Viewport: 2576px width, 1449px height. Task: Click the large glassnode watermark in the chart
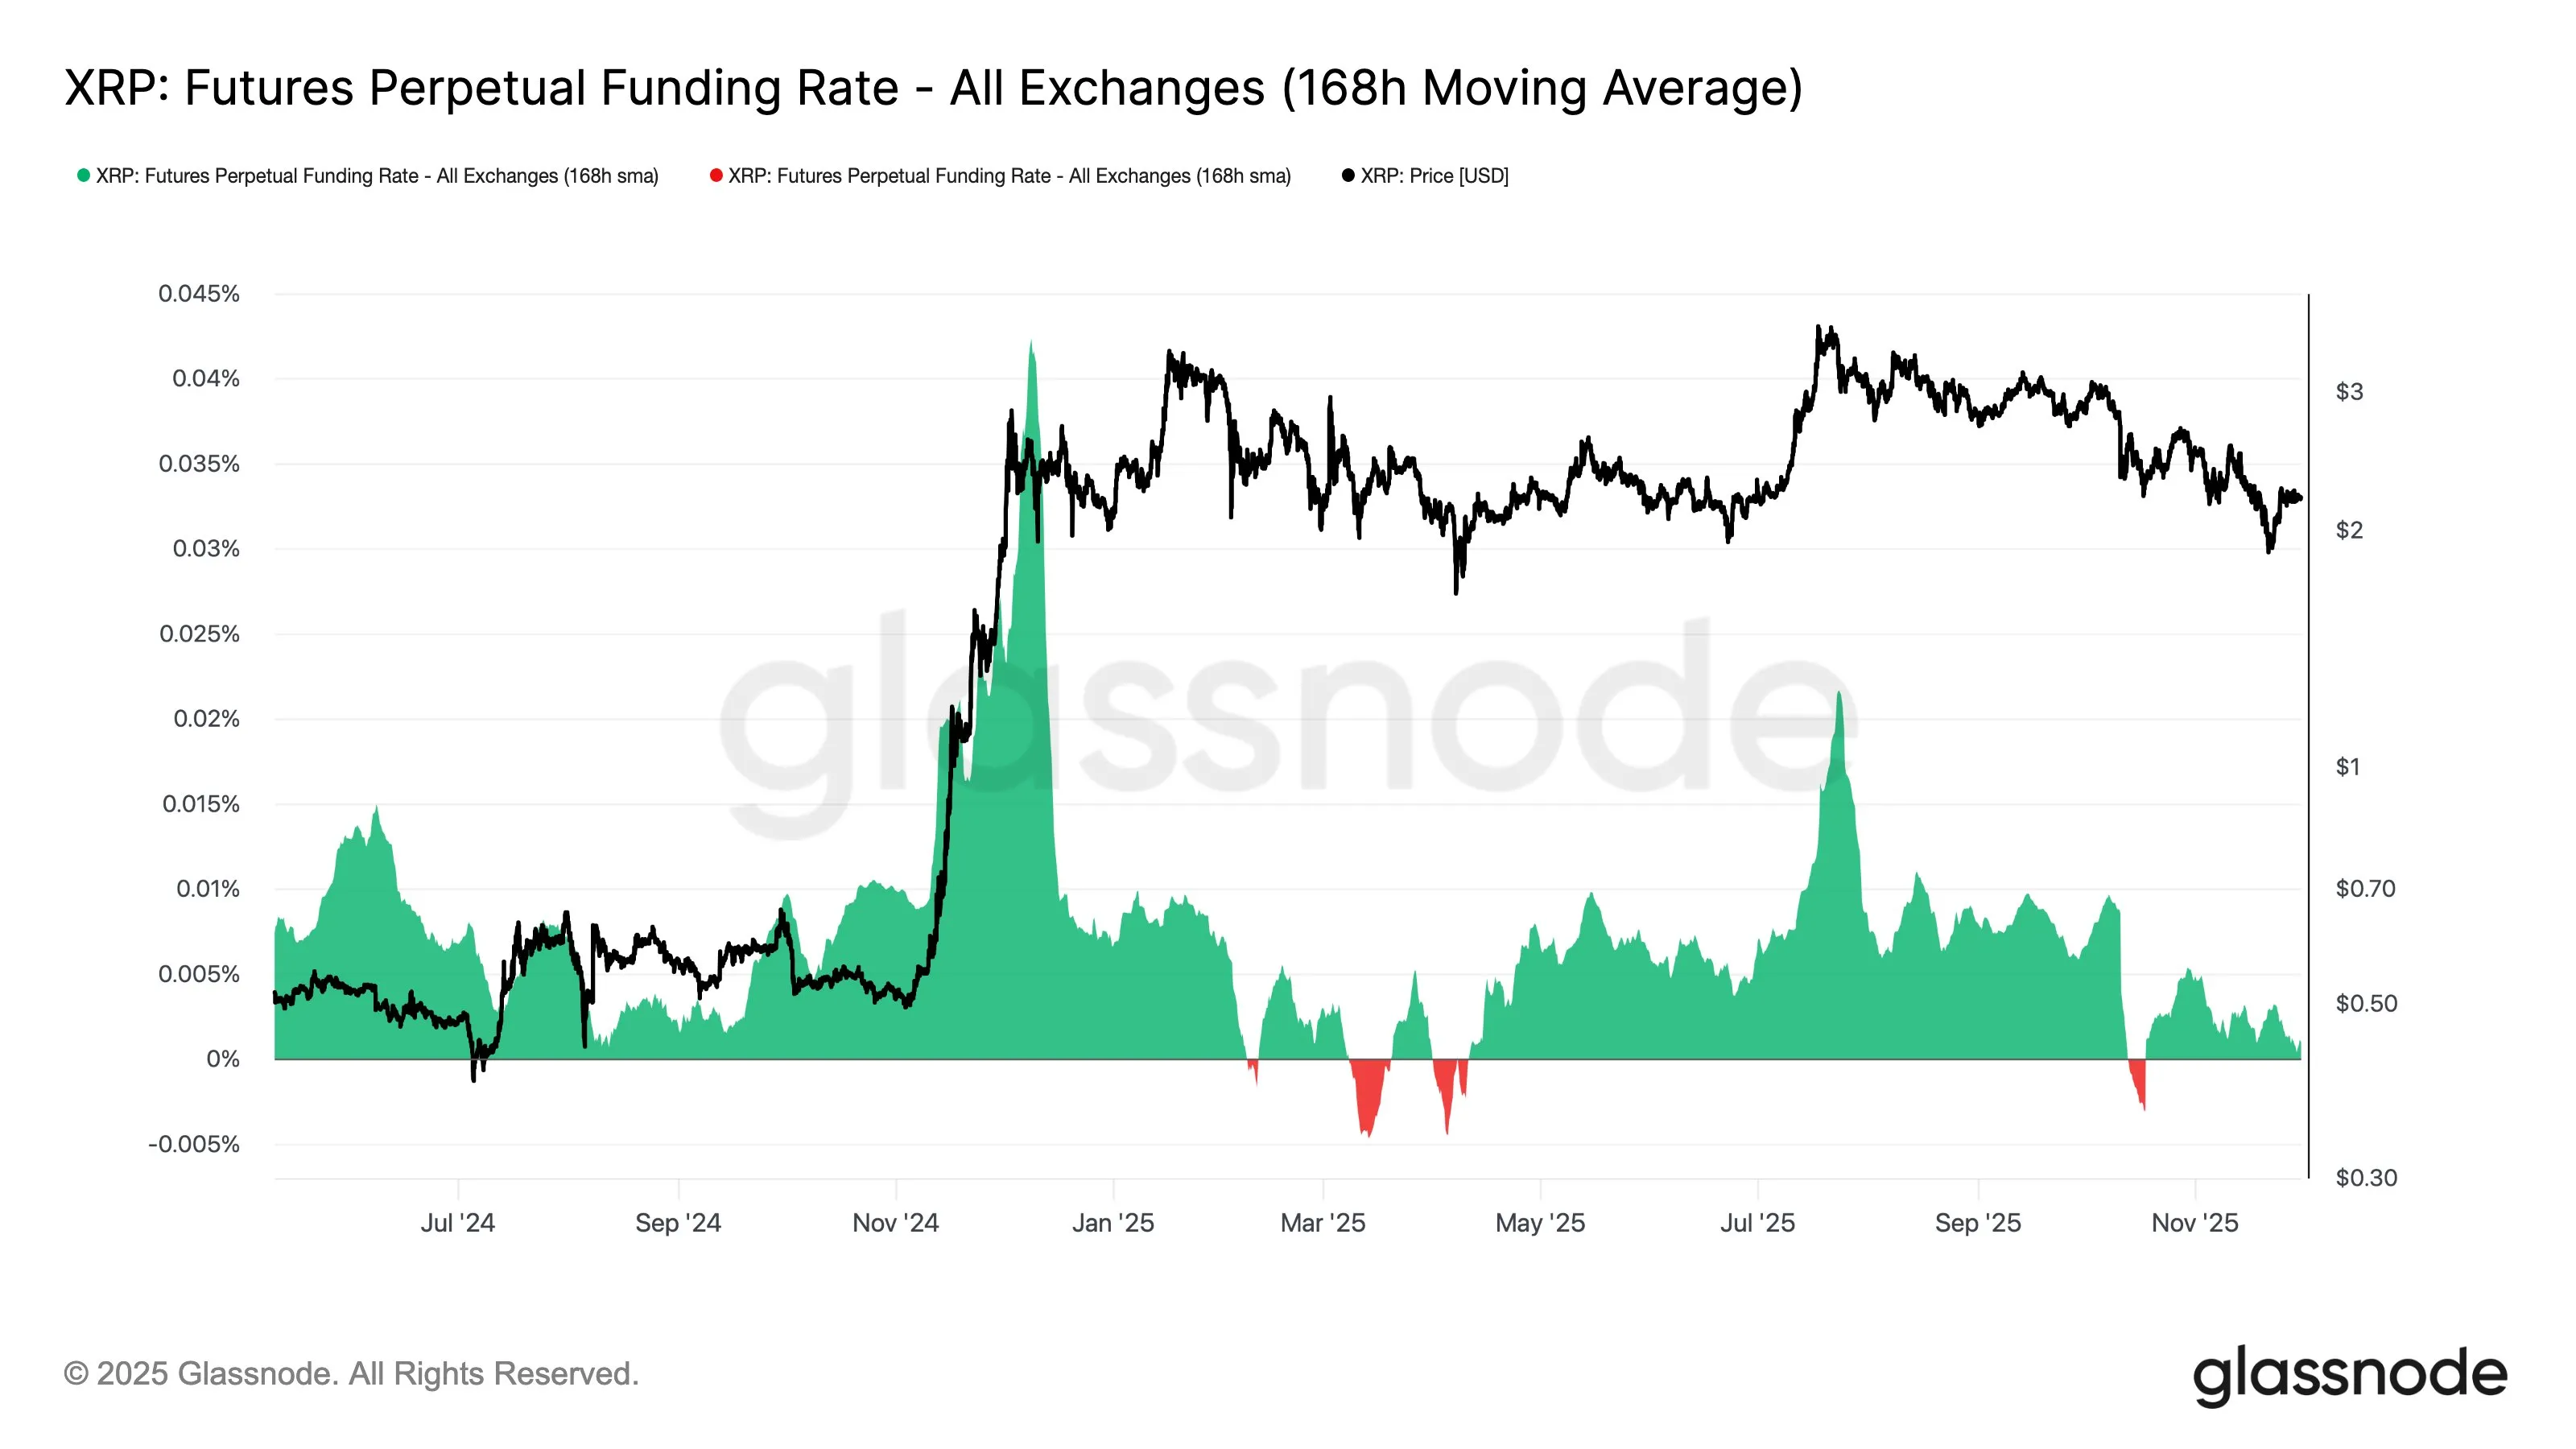pyautogui.click(x=1288, y=720)
